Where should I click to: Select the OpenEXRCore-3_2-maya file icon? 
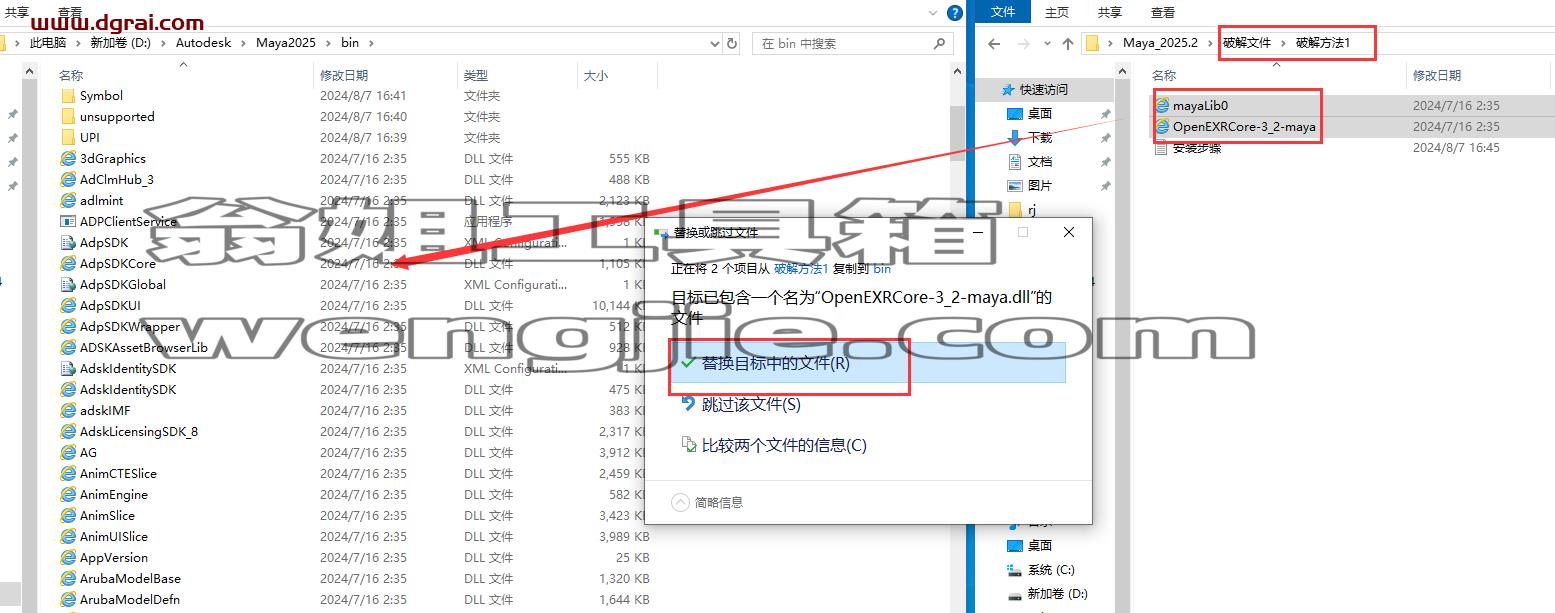click(x=1161, y=126)
